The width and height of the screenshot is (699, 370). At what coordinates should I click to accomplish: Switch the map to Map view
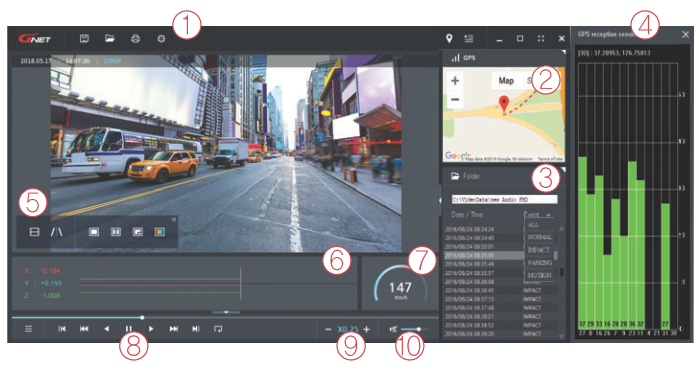pyautogui.click(x=506, y=81)
